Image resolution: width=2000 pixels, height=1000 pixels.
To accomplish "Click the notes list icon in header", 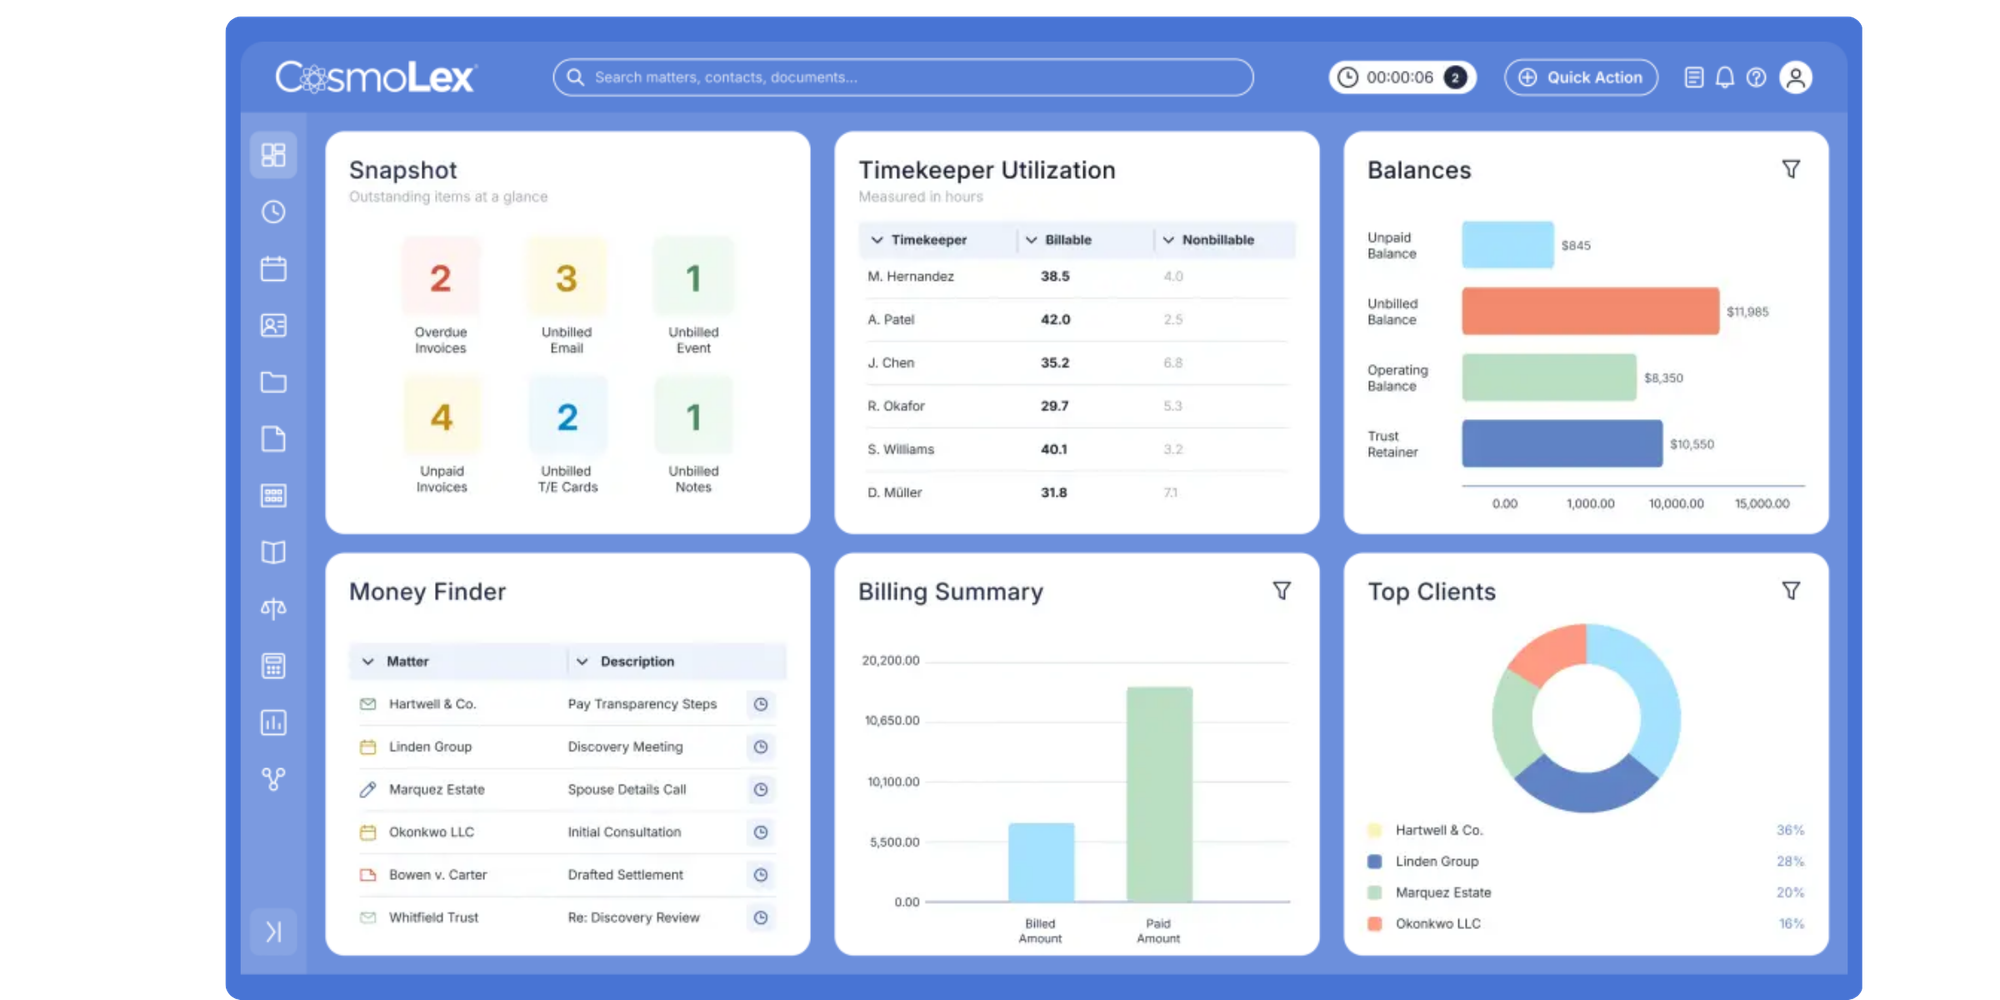I will point(1694,77).
